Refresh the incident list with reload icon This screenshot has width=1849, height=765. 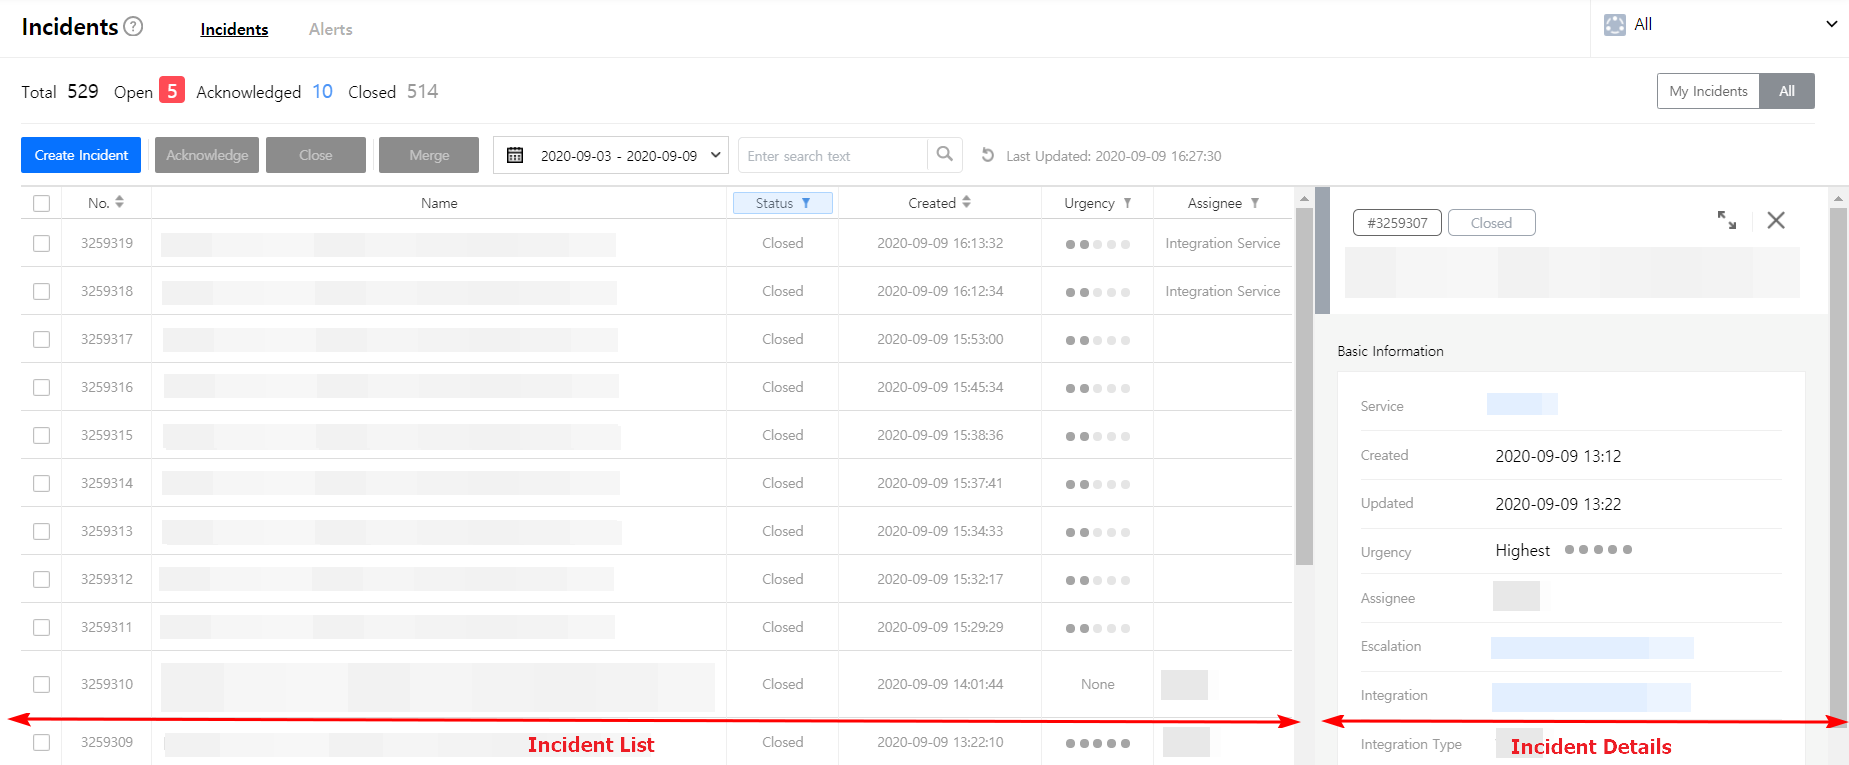click(x=987, y=155)
